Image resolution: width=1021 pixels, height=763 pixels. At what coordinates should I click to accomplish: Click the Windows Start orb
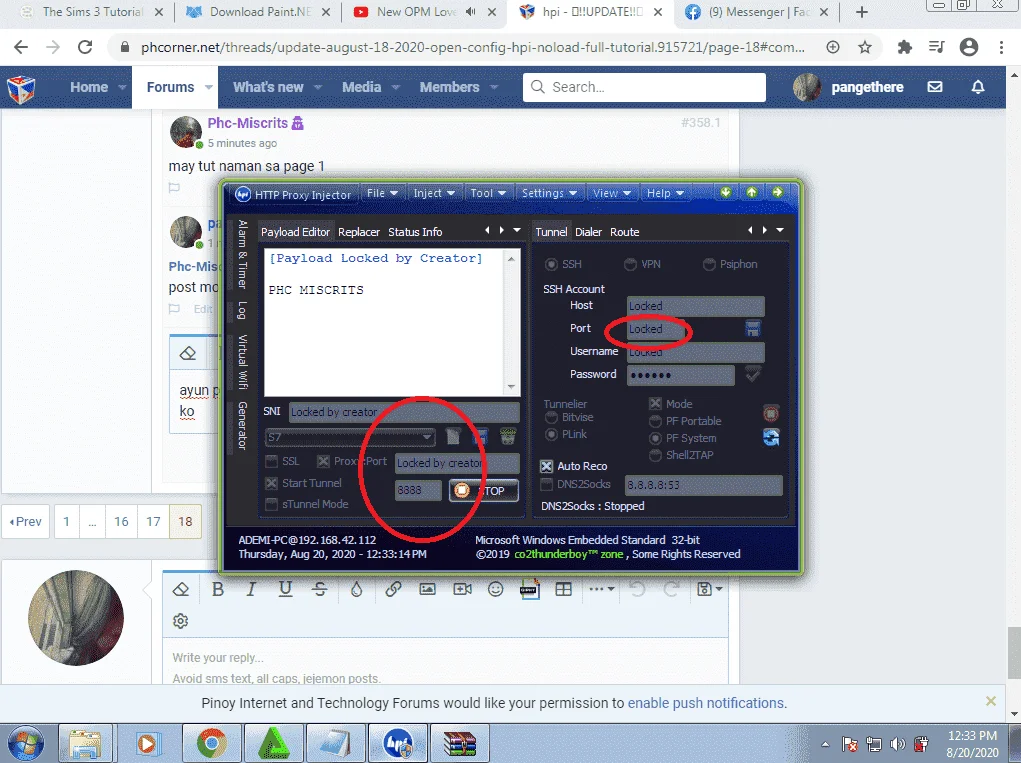coord(25,743)
